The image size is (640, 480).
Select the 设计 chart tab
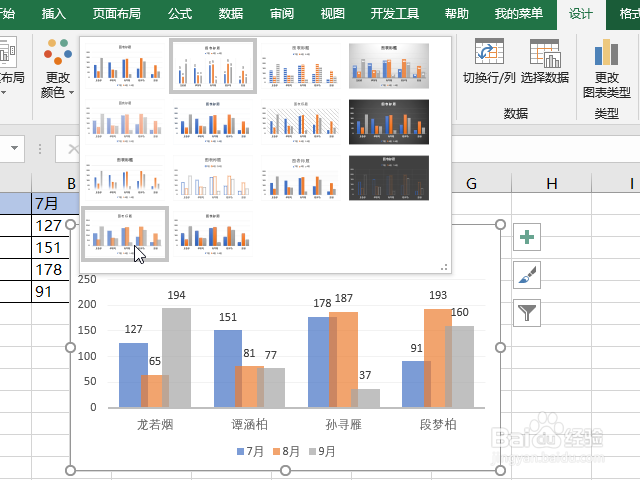pos(581,14)
